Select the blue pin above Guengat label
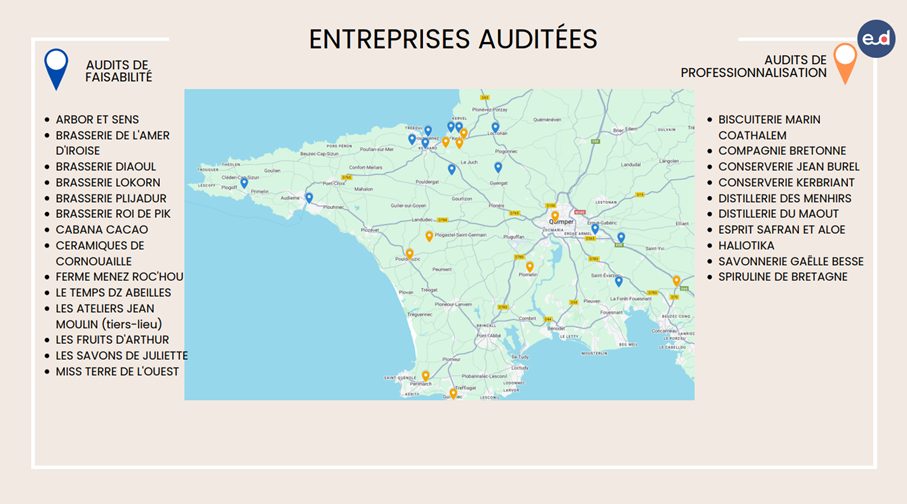907x504 pixels. click(x=498, y=167)
